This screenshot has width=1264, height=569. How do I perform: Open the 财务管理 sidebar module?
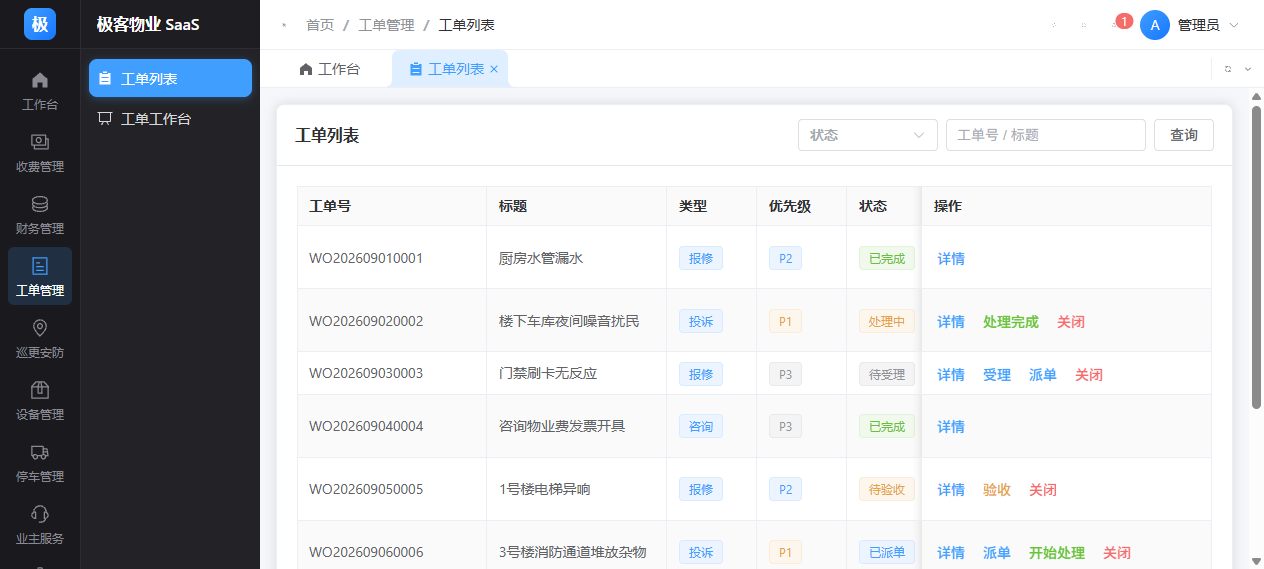click(40, 215)
